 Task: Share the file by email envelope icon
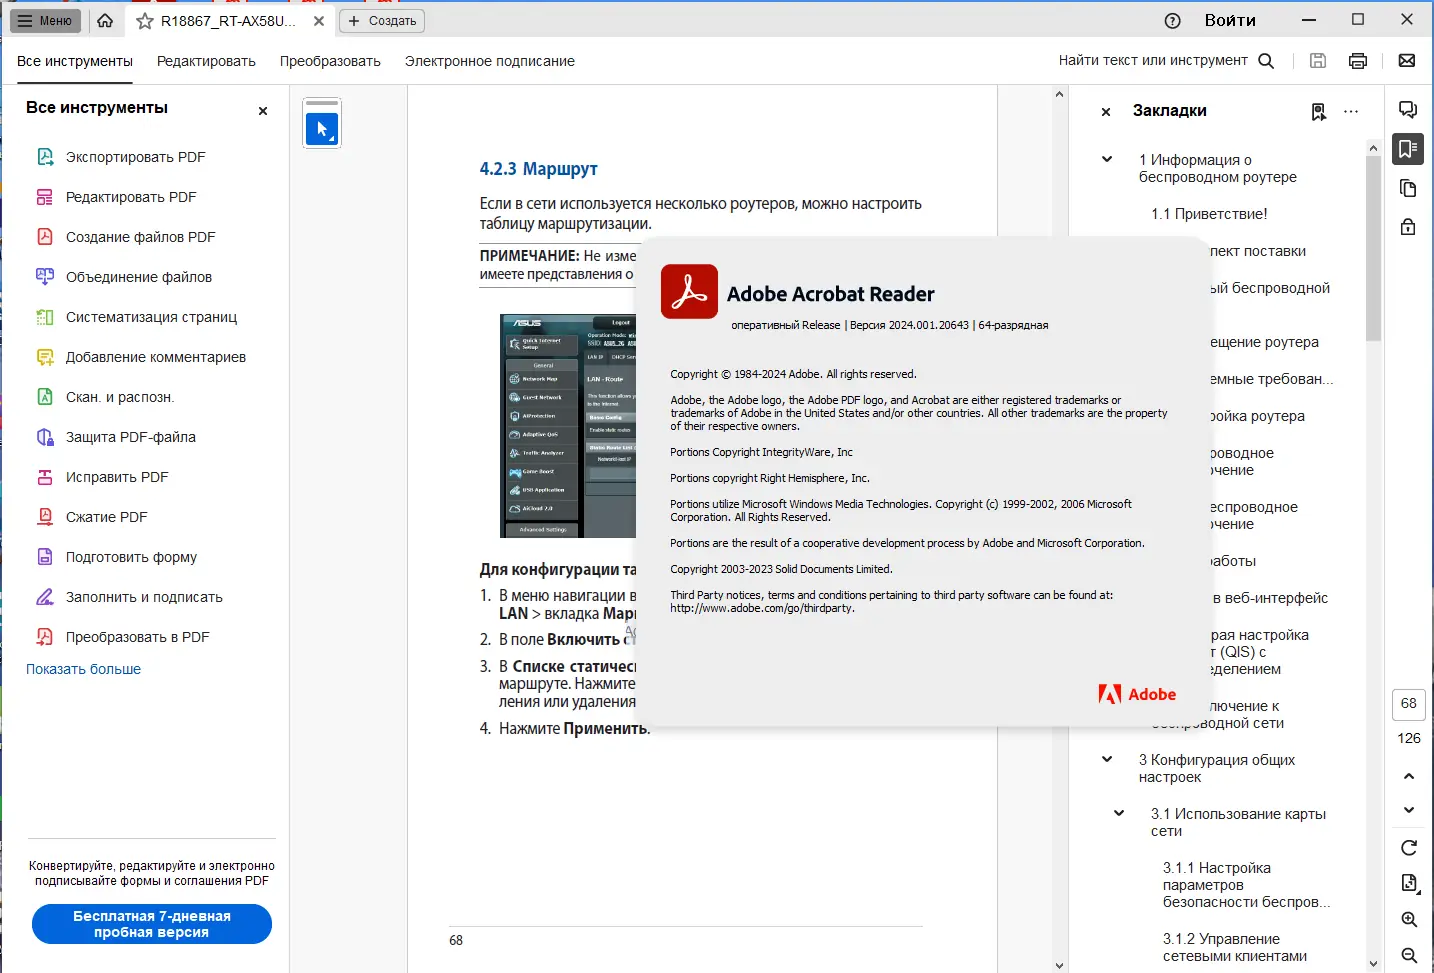[1407, 61]
